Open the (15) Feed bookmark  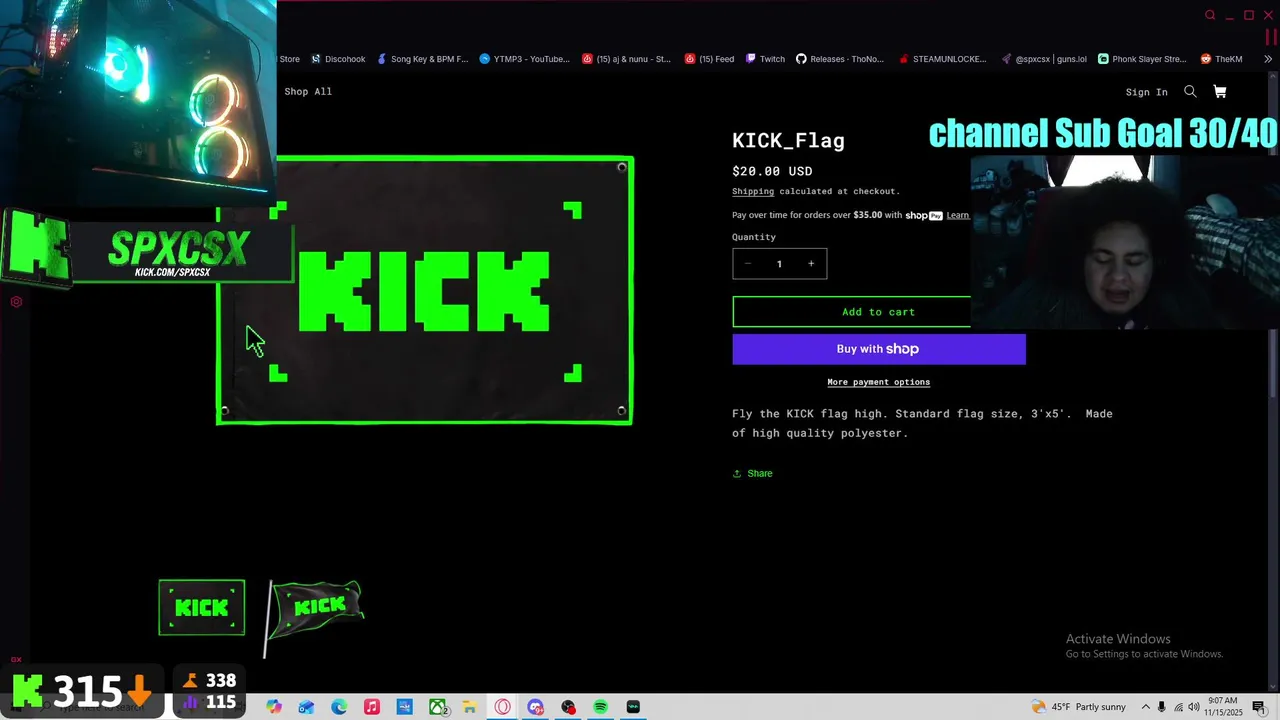pyautogui.click(x=709, y=59)
